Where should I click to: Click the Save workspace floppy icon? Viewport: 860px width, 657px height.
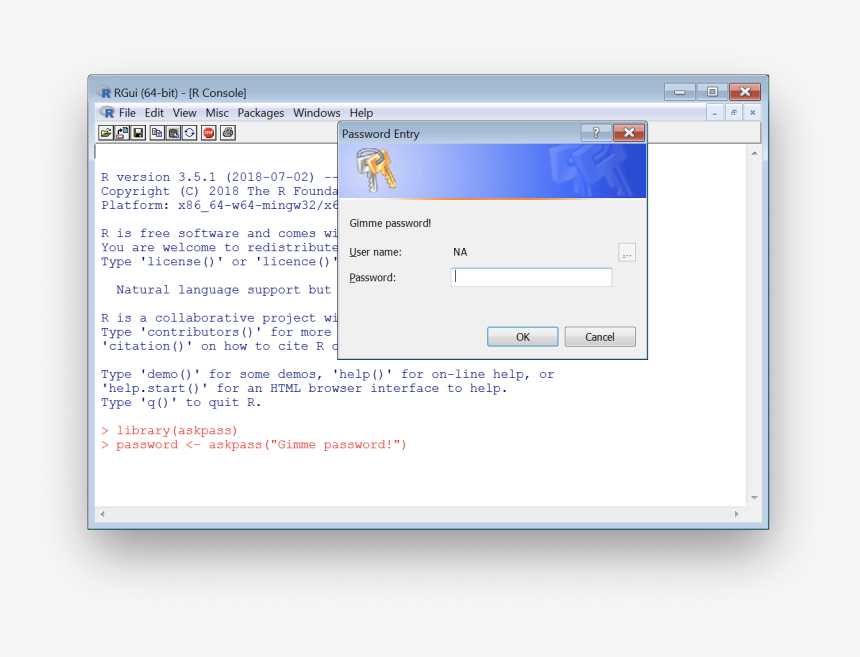click(139, 133)
